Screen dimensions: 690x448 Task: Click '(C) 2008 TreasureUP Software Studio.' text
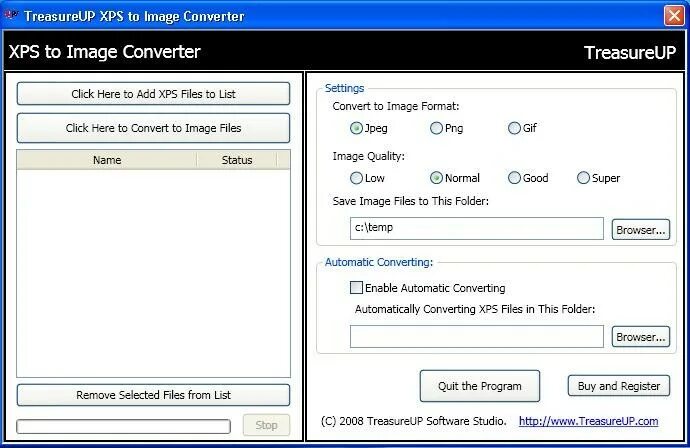point(414,421)
